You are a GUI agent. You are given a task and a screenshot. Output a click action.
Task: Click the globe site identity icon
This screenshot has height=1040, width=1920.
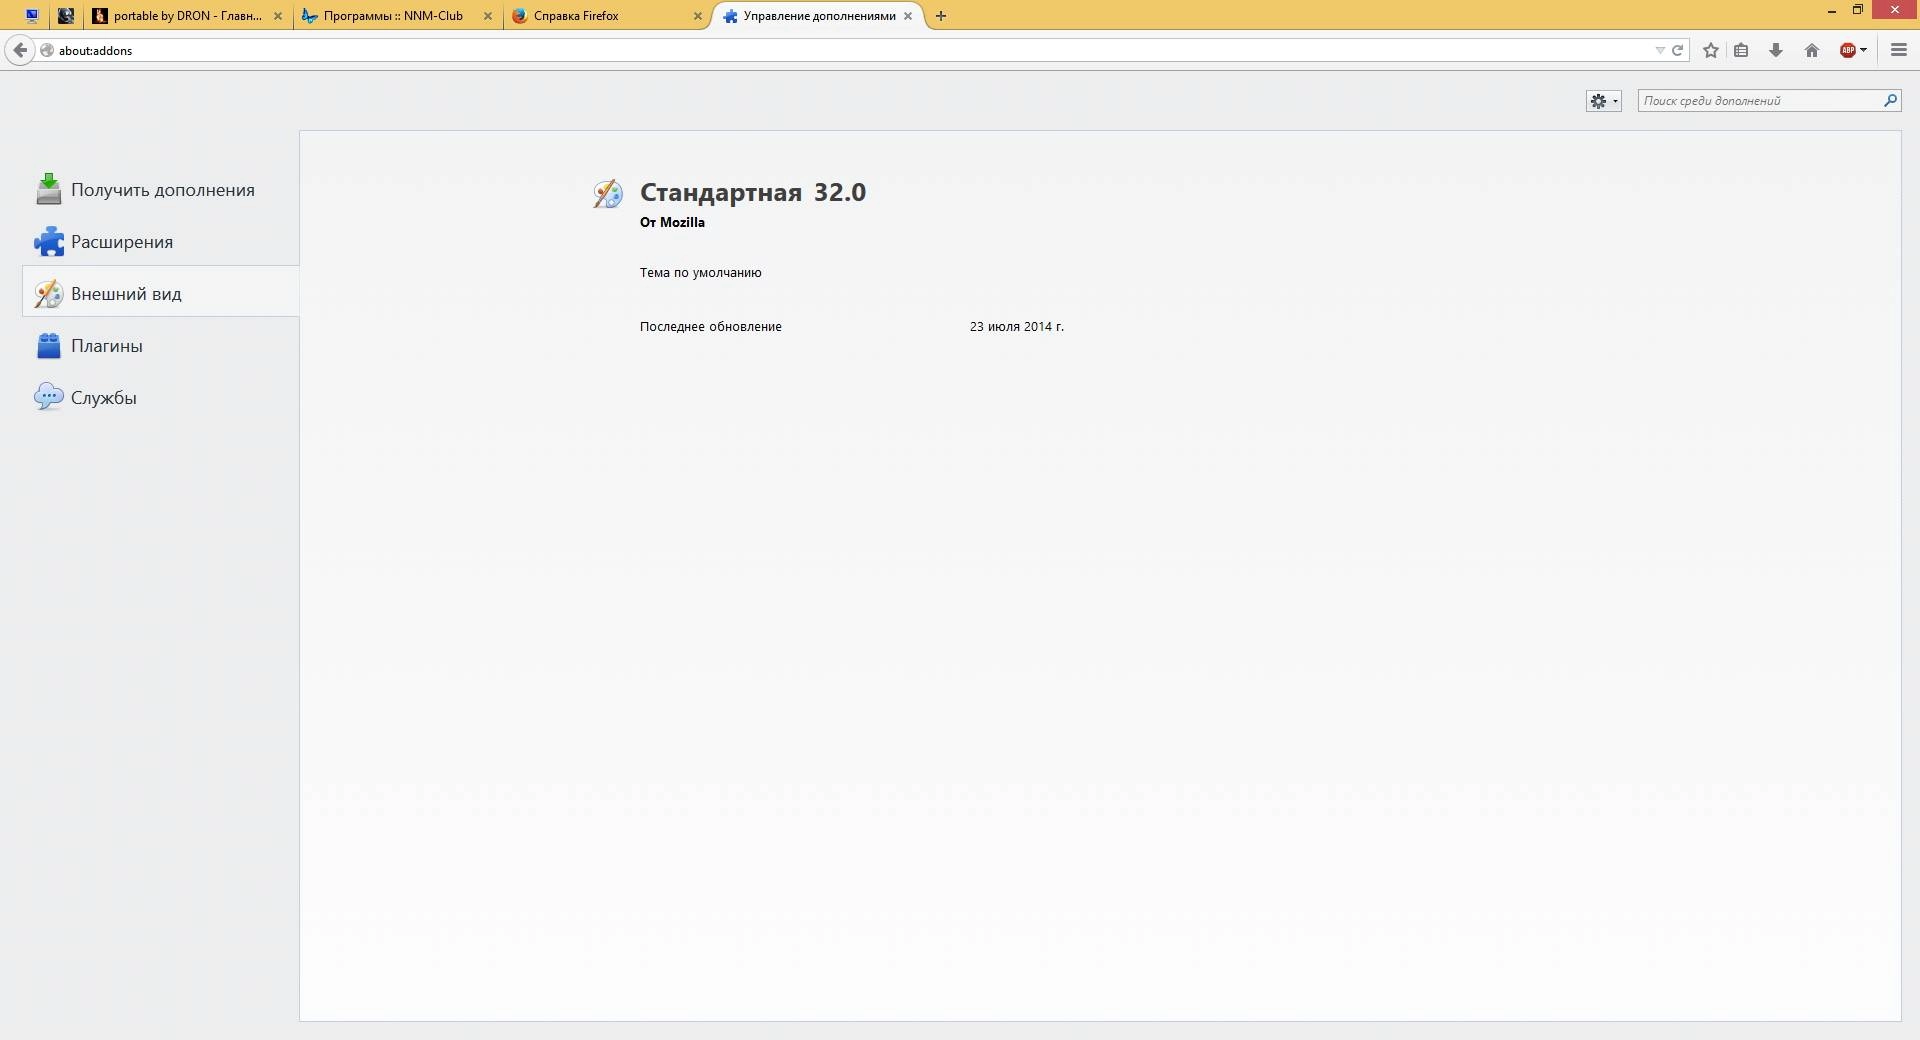pos(47,50)
